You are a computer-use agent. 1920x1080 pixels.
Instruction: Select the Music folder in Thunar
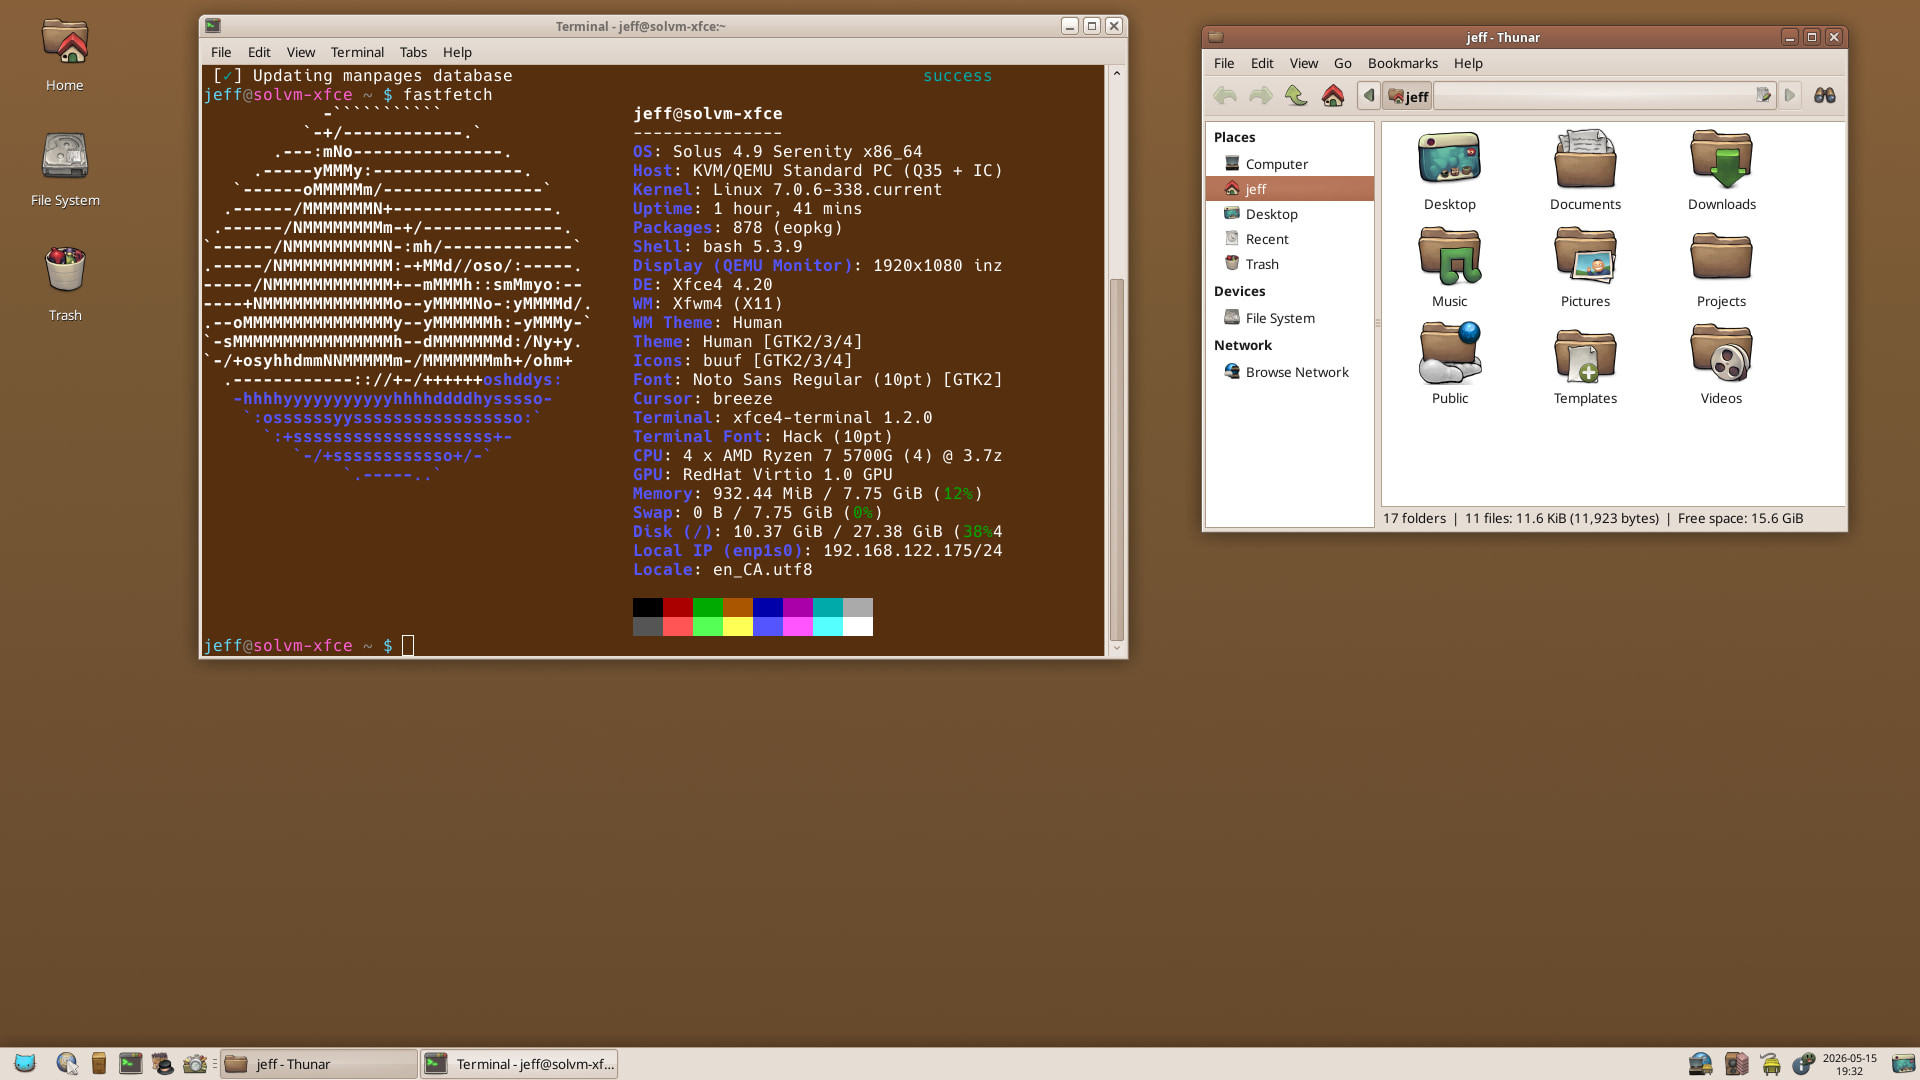click(1450, 267)
